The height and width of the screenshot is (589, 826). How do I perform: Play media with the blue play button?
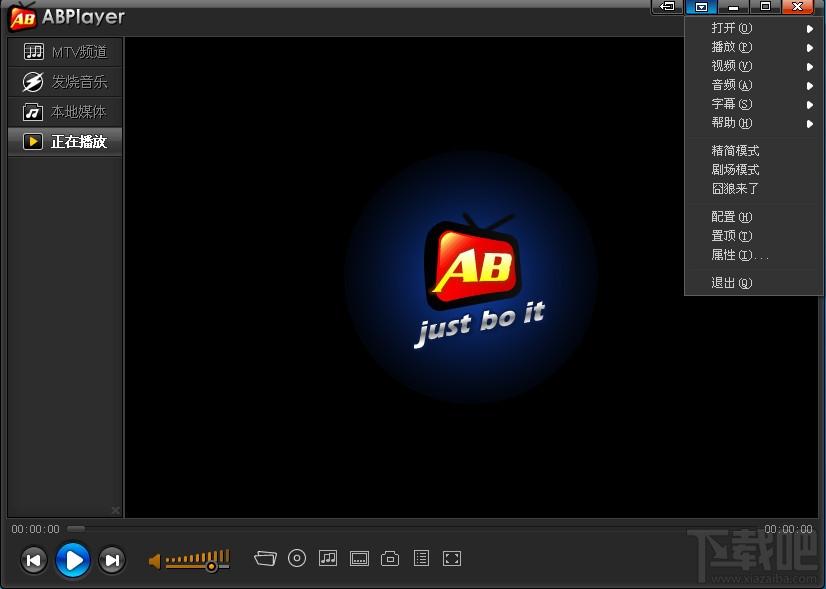[x=73, y=560]
